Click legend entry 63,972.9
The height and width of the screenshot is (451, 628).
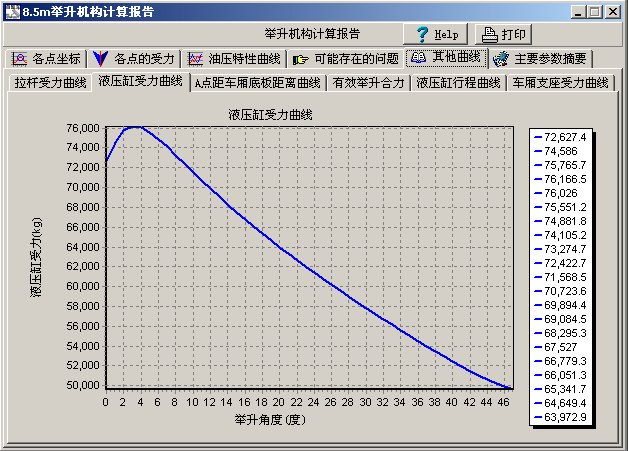pyautogui.click(x=560, y=418)
